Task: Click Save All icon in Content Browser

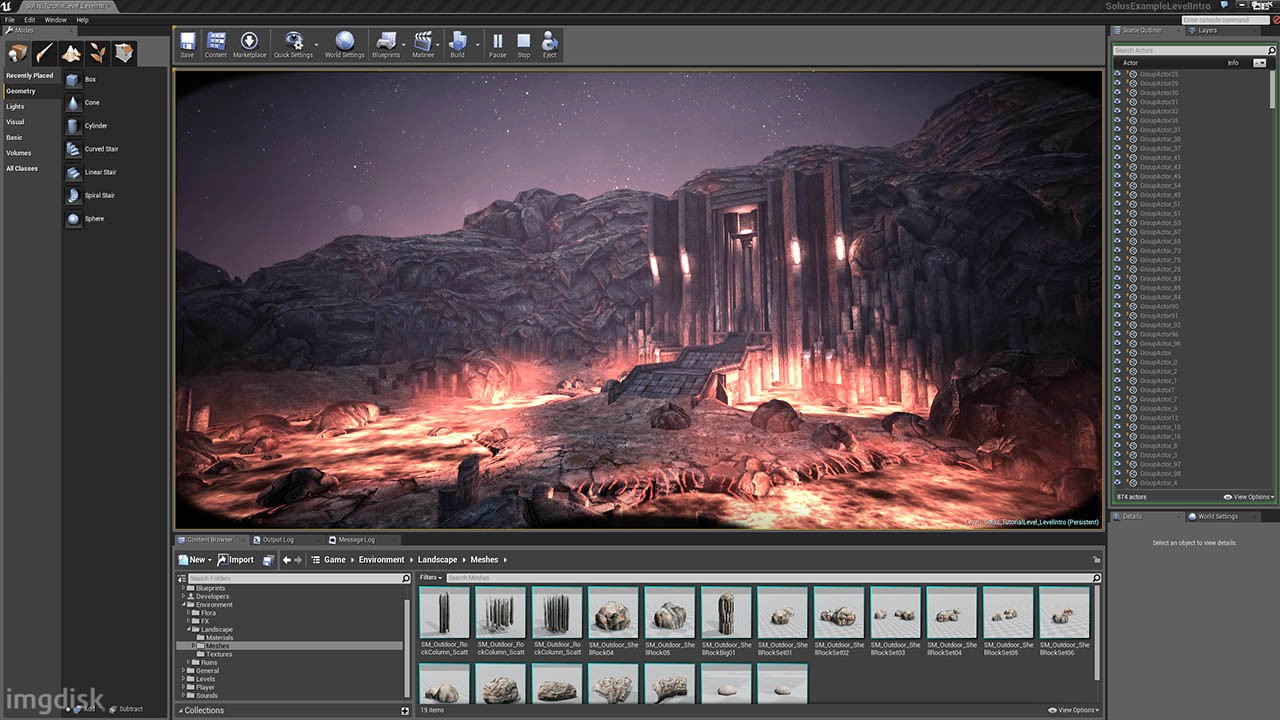Action: pyautogui.click(x=268, y=560)
